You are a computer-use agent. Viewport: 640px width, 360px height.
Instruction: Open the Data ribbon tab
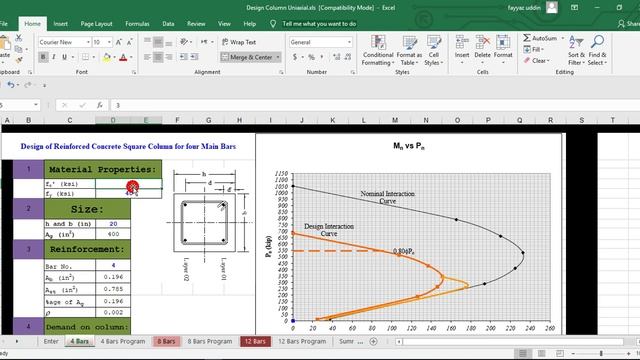point(168,24)
